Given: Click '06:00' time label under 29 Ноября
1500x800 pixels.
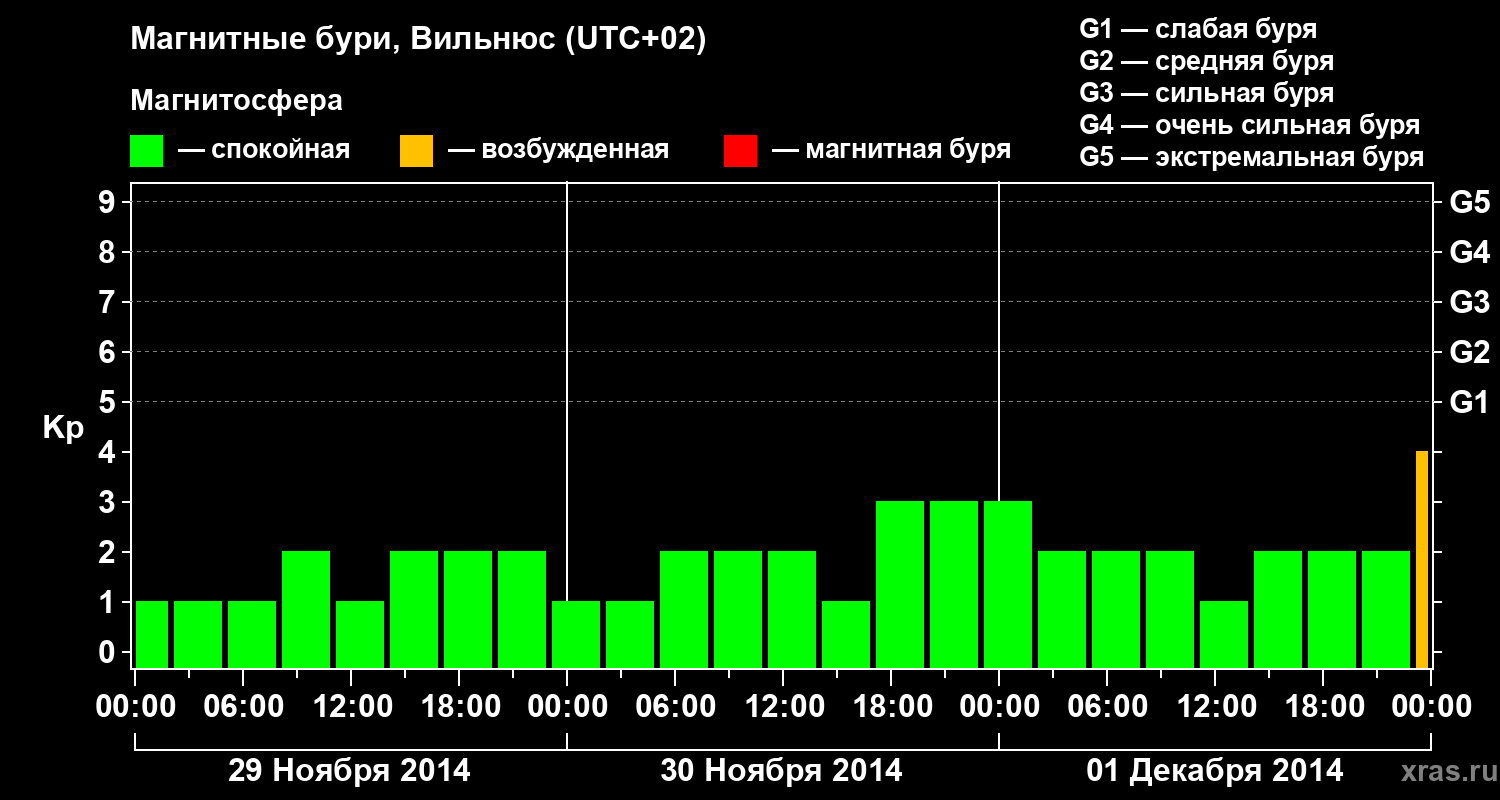Looking at the screenshot, I should pyautogui.click(x=244, y=707).
